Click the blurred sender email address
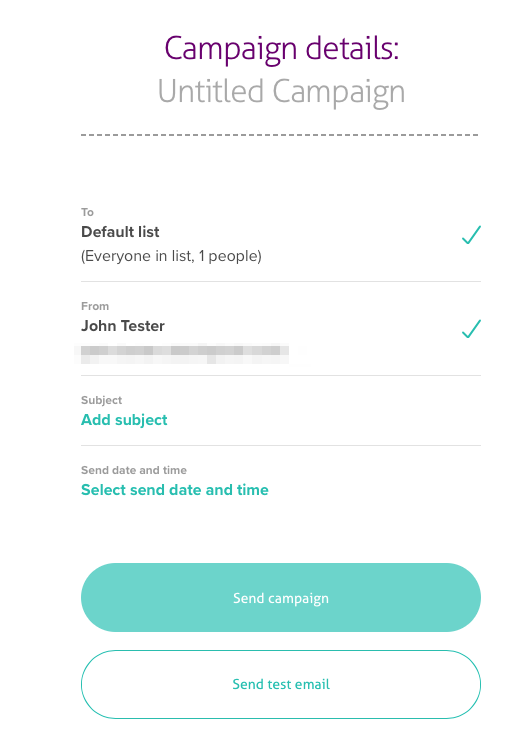The height and width of the screenshot is (746, 514). pos(185,354)
